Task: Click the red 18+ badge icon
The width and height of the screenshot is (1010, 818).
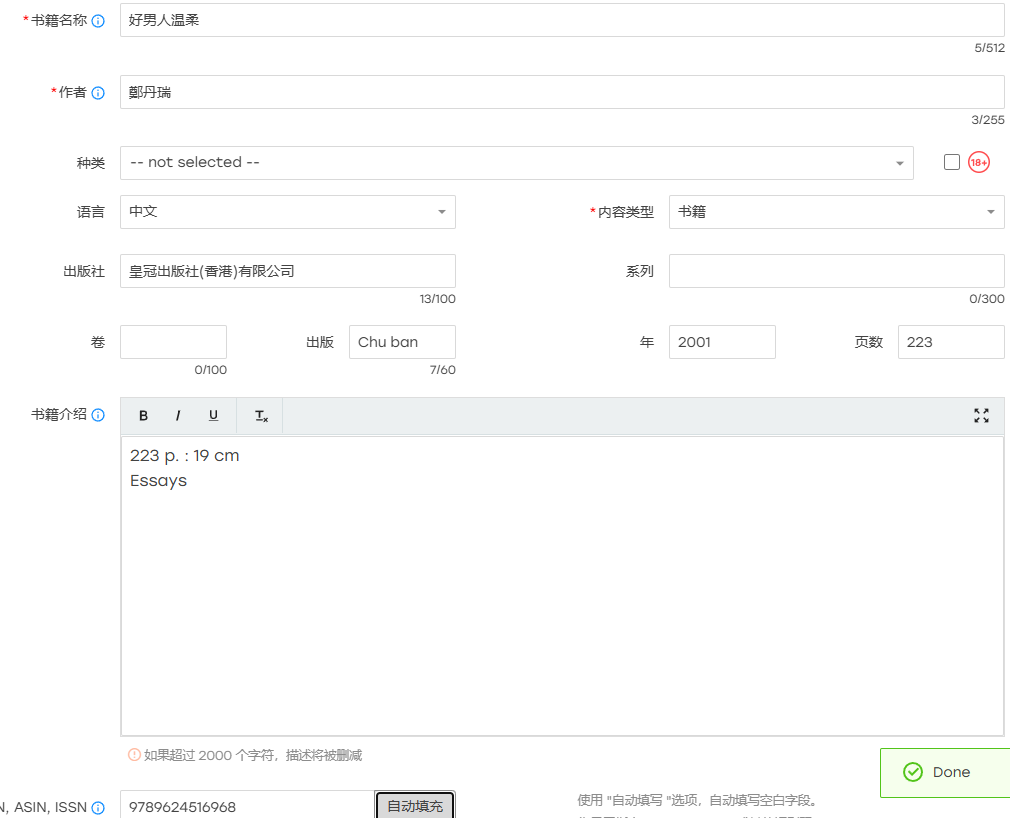Action: (x=978, y=162)
